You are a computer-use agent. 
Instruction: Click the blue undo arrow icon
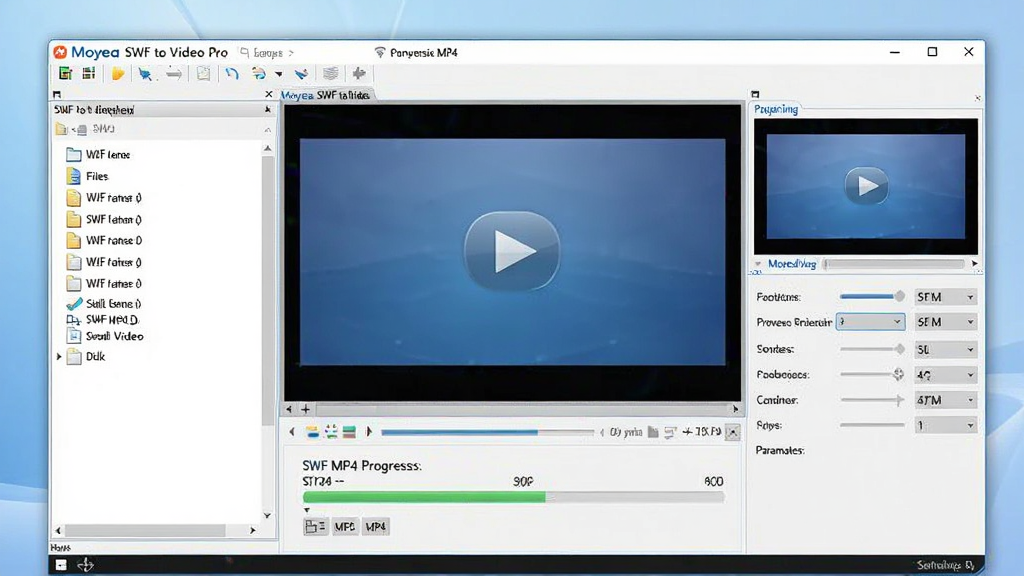pos(232,74)
